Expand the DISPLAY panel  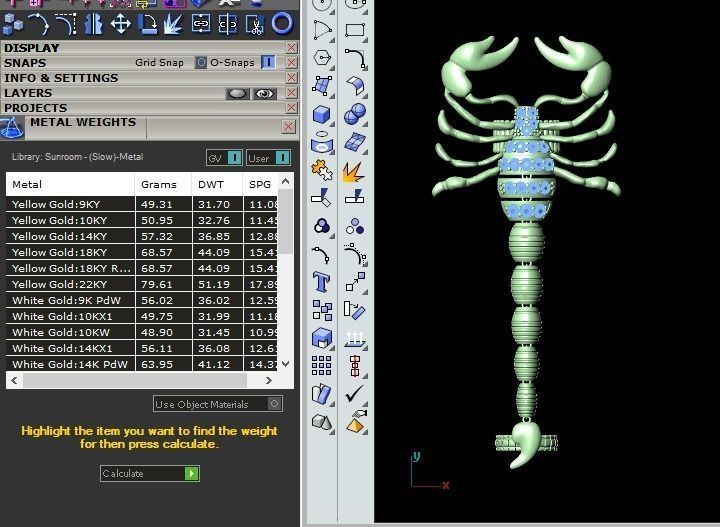31,48
